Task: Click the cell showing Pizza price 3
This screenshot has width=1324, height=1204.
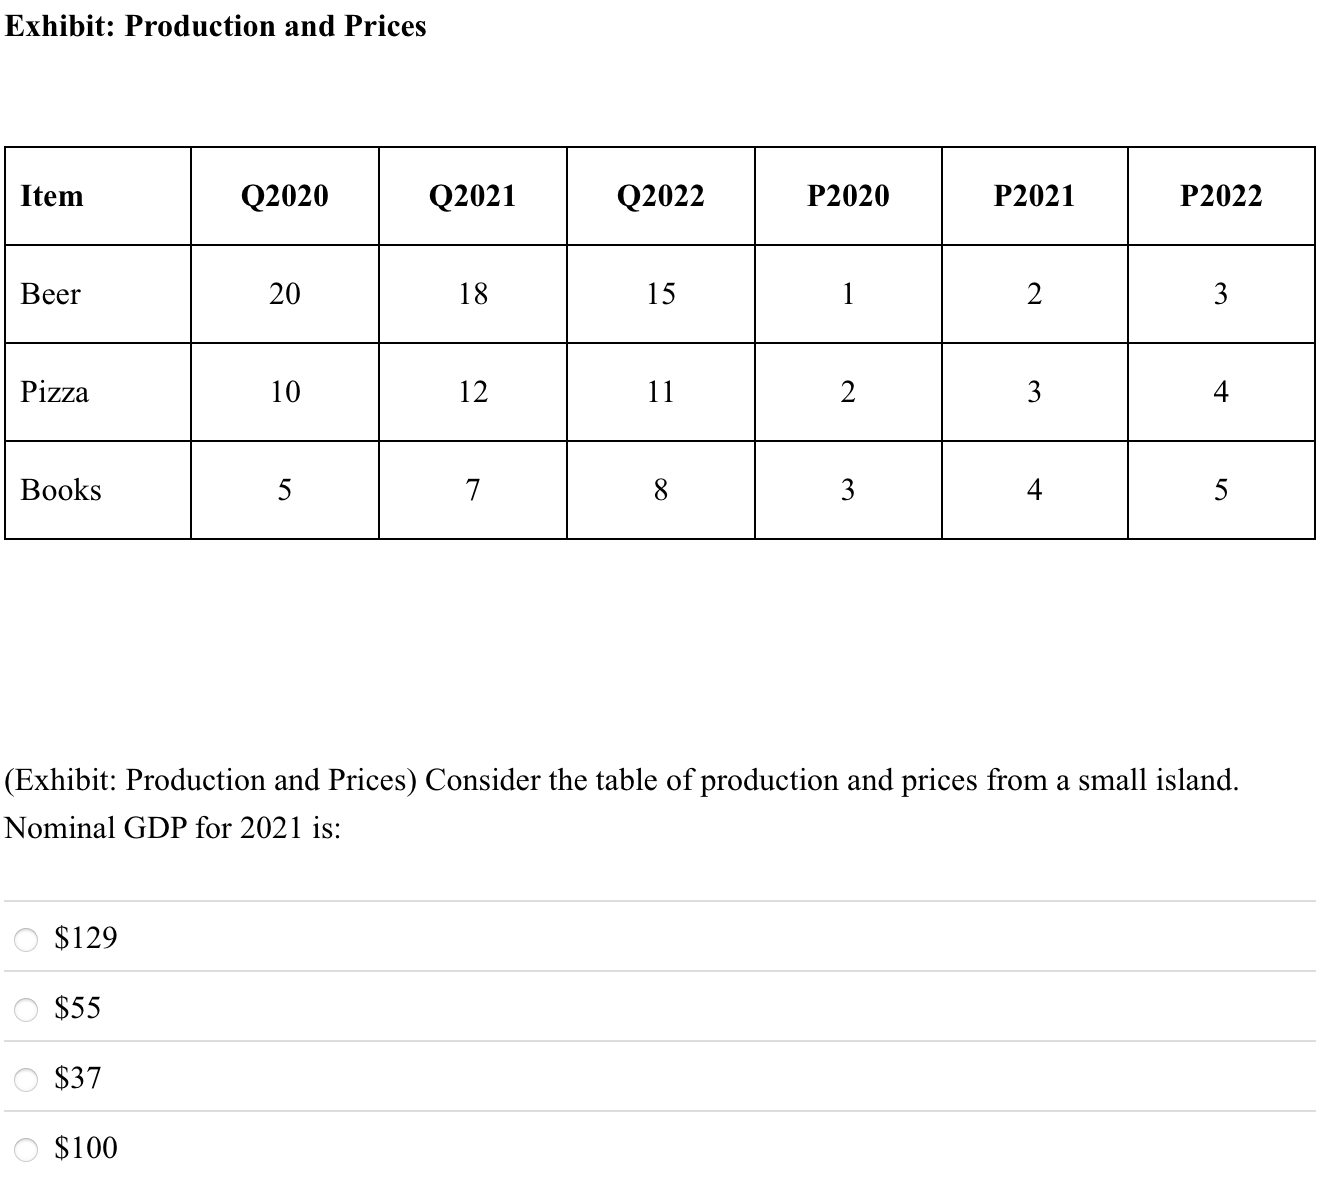Action: pos(1034,392)
